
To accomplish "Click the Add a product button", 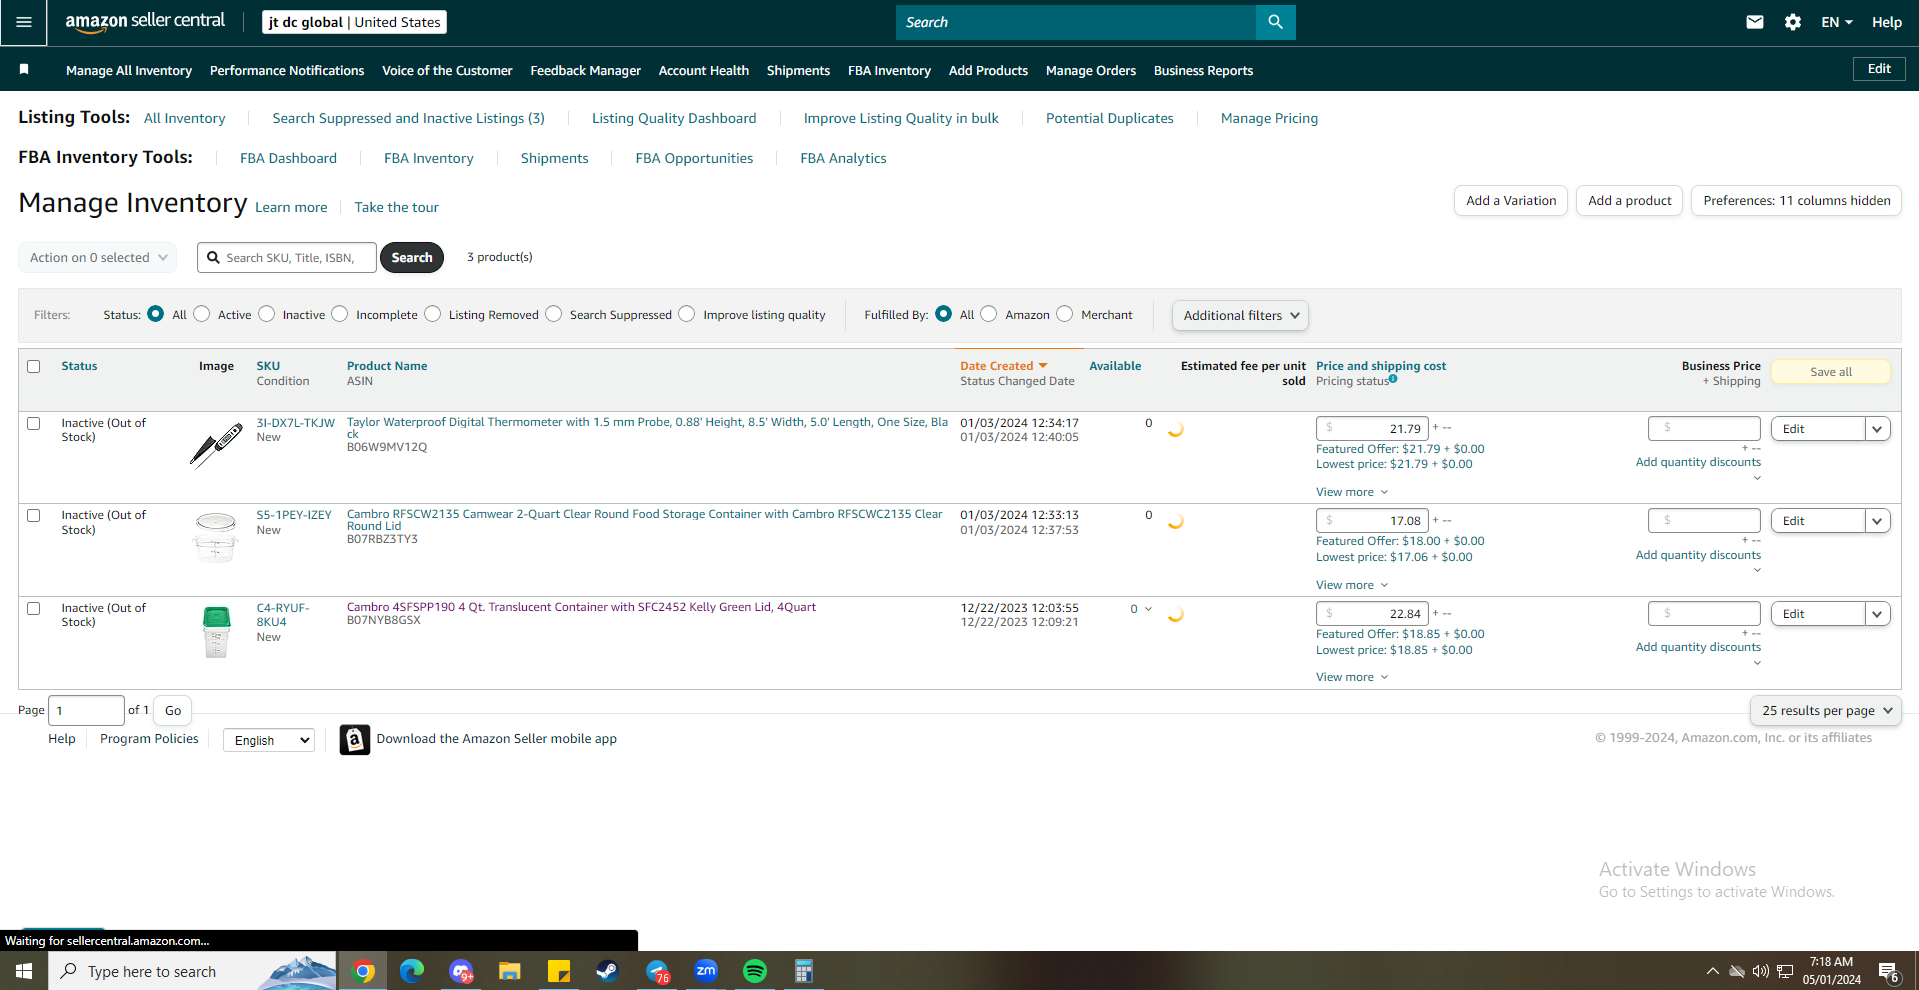I will [x=1630, y=200].
